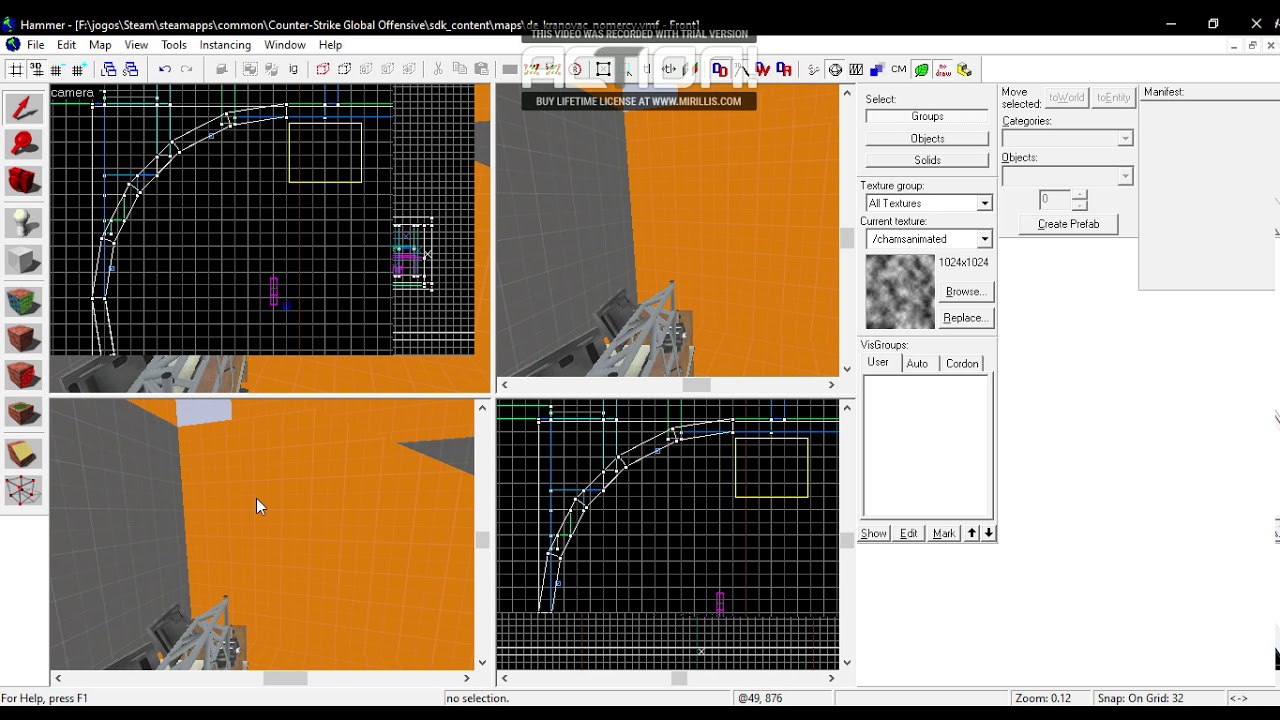Select the Apply Overlays tool

24,413
